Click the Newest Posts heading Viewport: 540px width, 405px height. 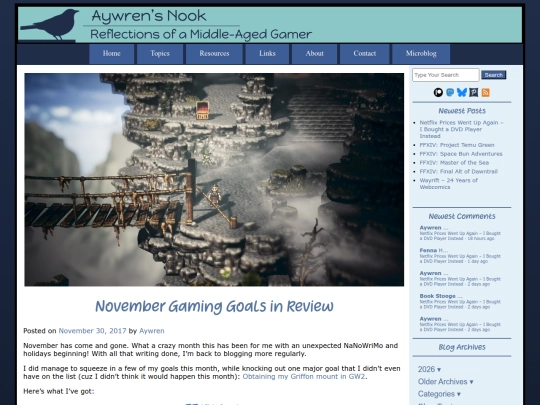coord(462,111)
